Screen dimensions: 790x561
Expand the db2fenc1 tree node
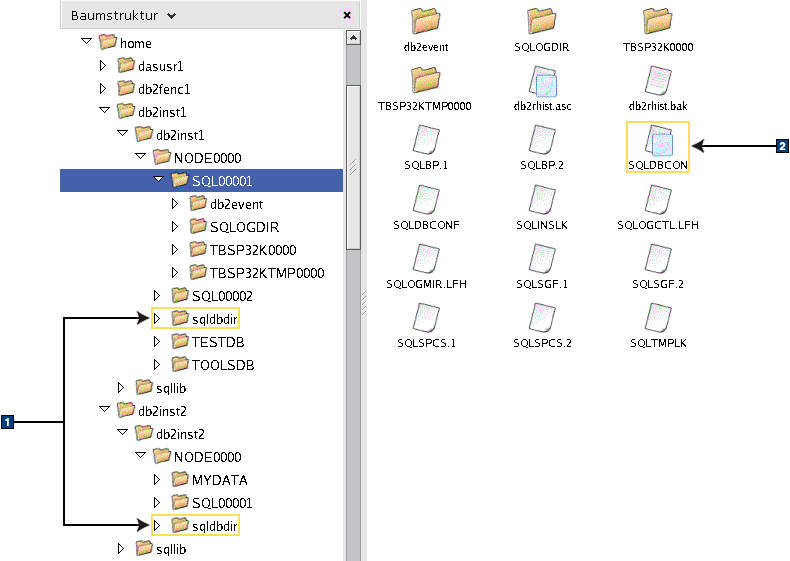click(x=103, y=89)
